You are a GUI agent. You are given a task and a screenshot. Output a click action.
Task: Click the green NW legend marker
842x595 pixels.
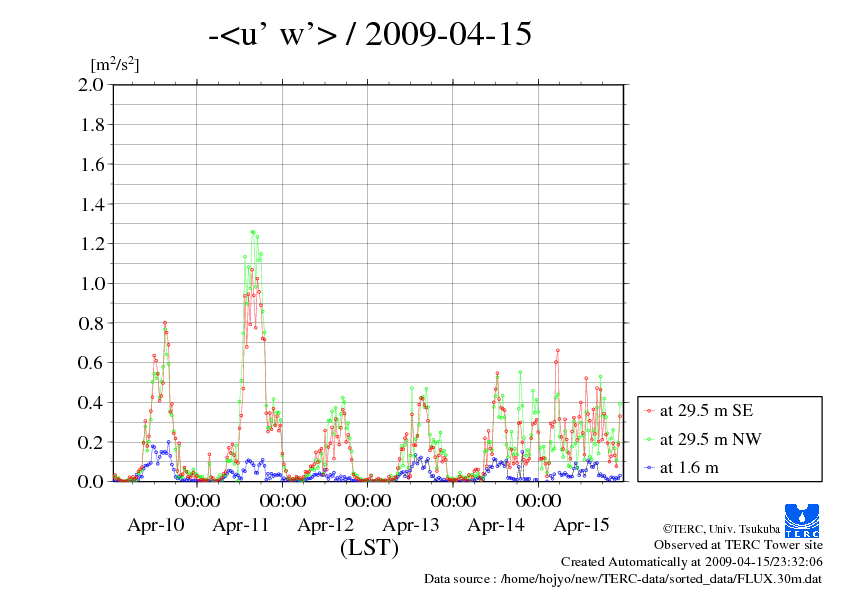coord(649,440)
